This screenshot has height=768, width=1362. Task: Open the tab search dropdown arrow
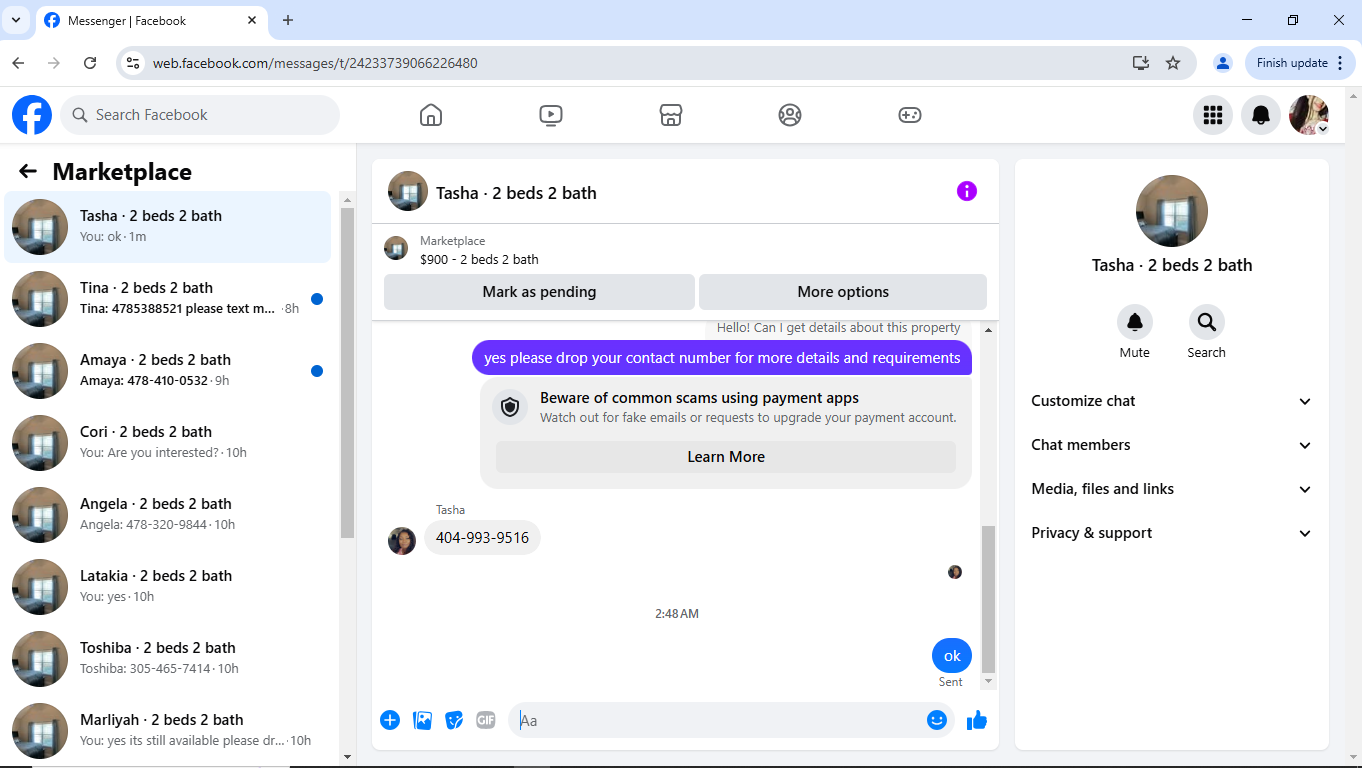click(16, 20)
